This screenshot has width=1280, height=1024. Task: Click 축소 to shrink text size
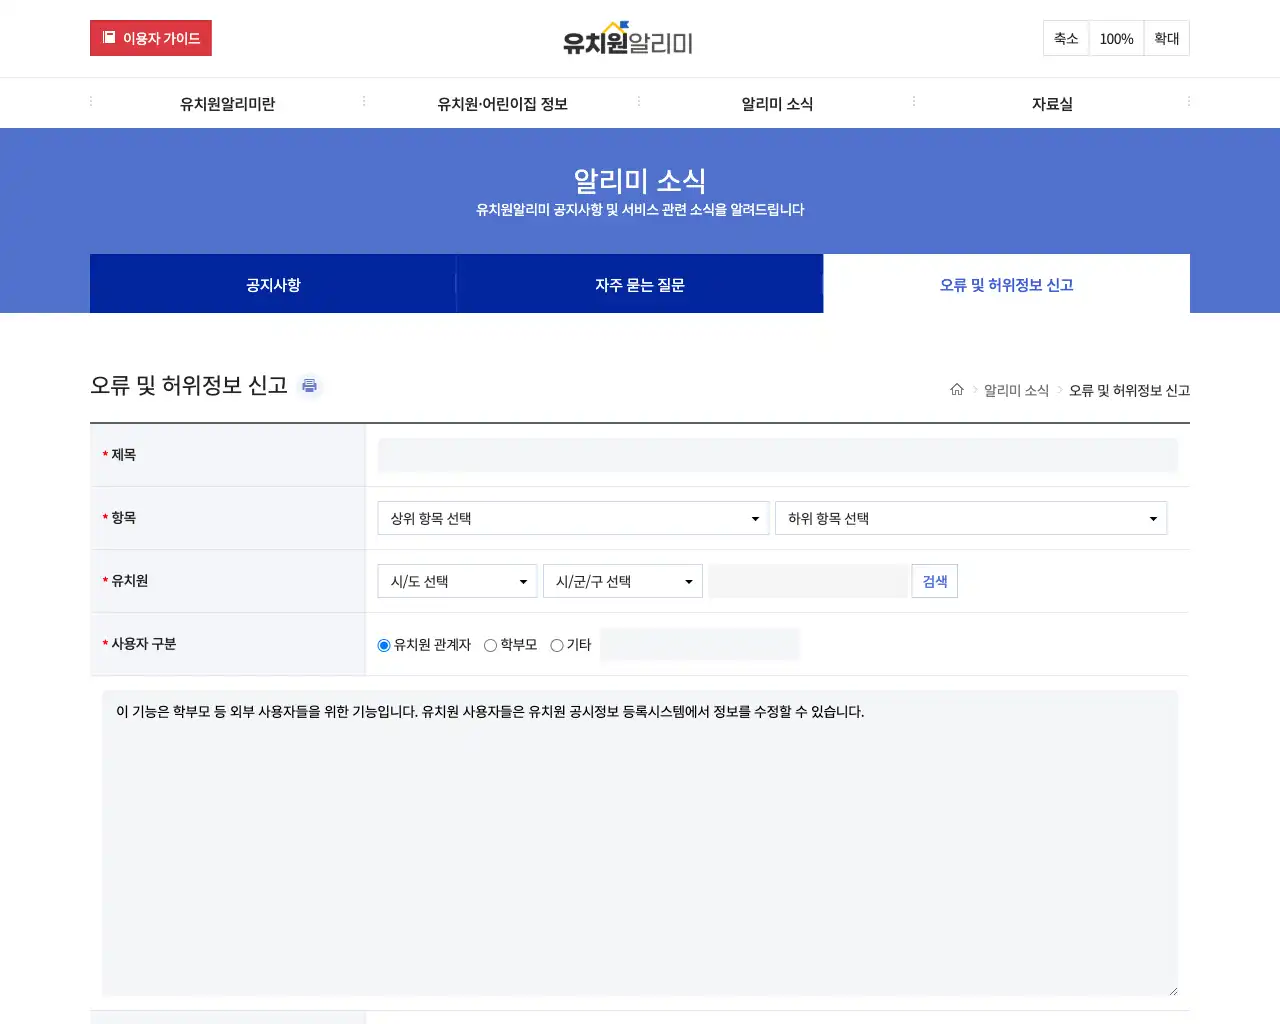pos(1066,38)
